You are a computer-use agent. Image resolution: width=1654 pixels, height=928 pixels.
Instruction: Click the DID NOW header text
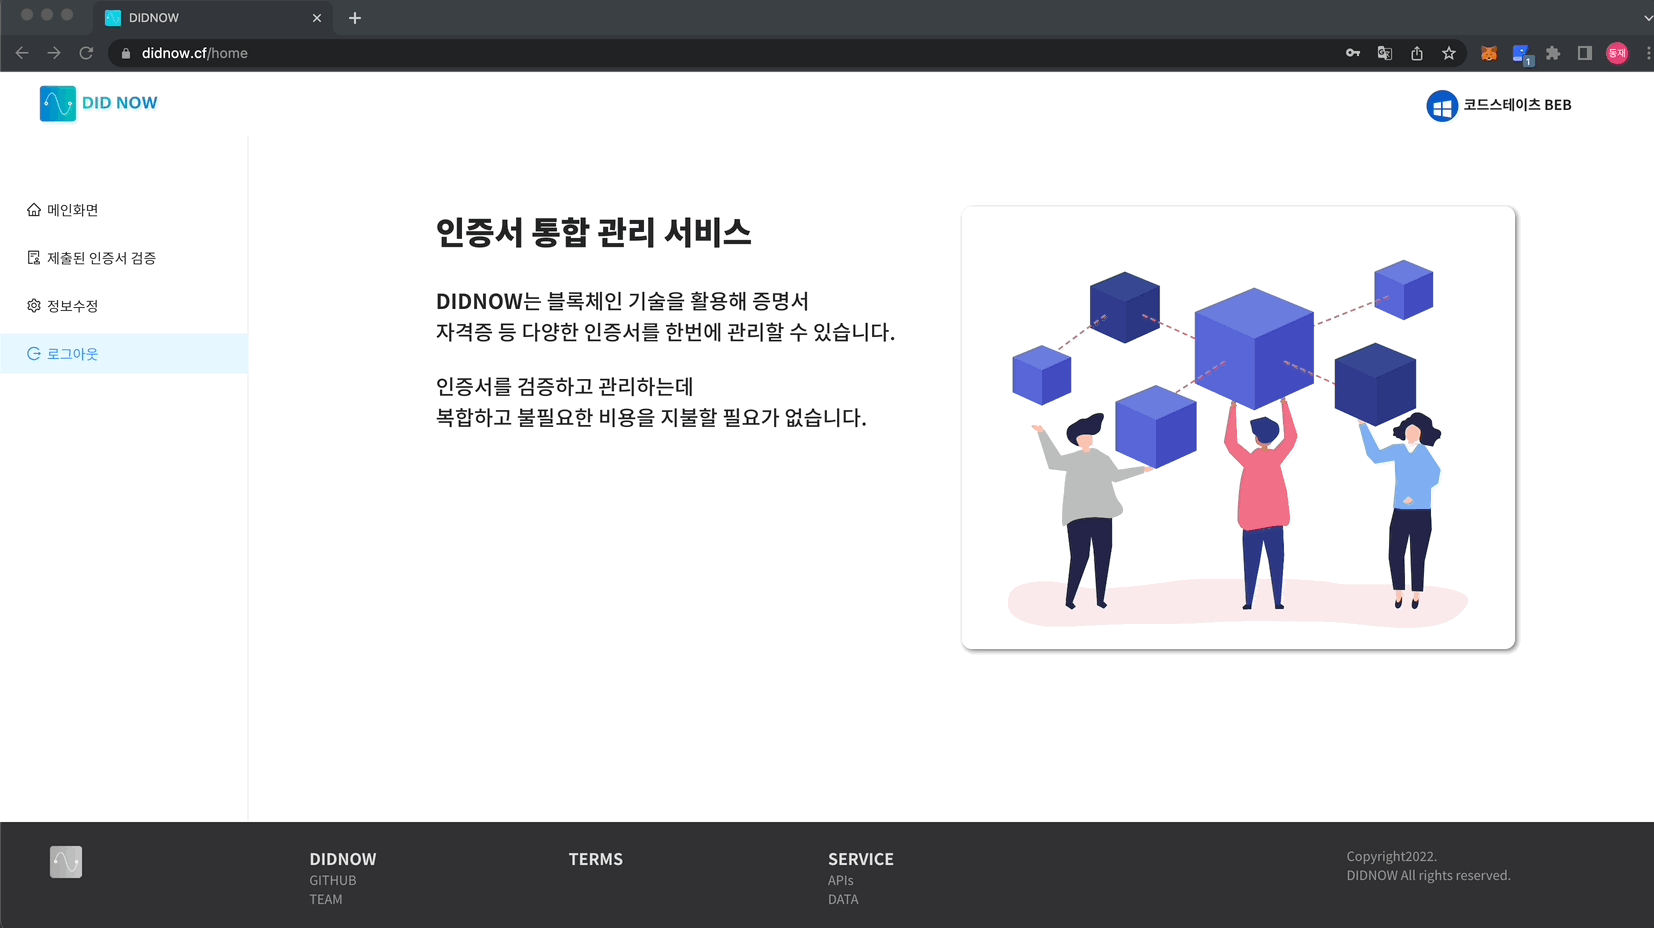(120, 103)
